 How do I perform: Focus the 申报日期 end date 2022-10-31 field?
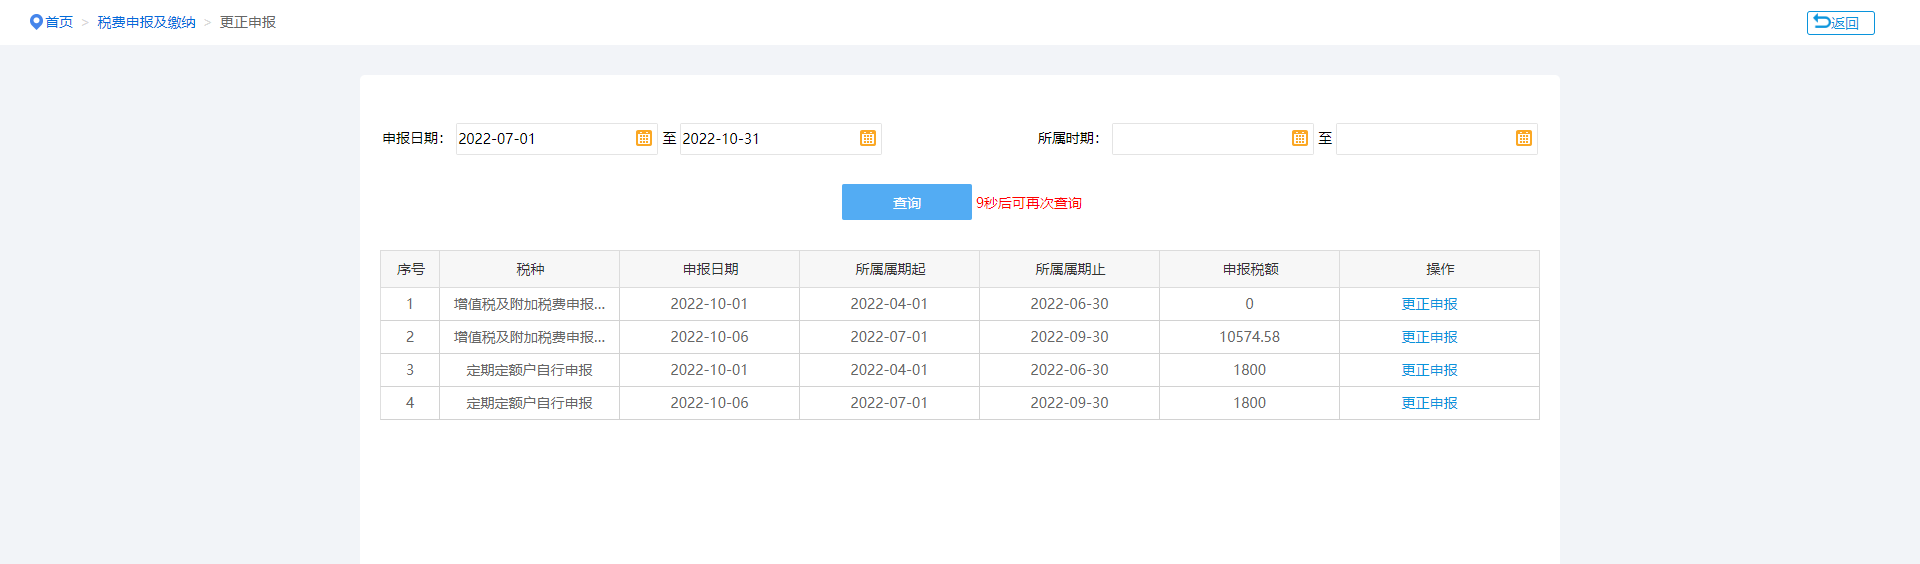[769, 139]
